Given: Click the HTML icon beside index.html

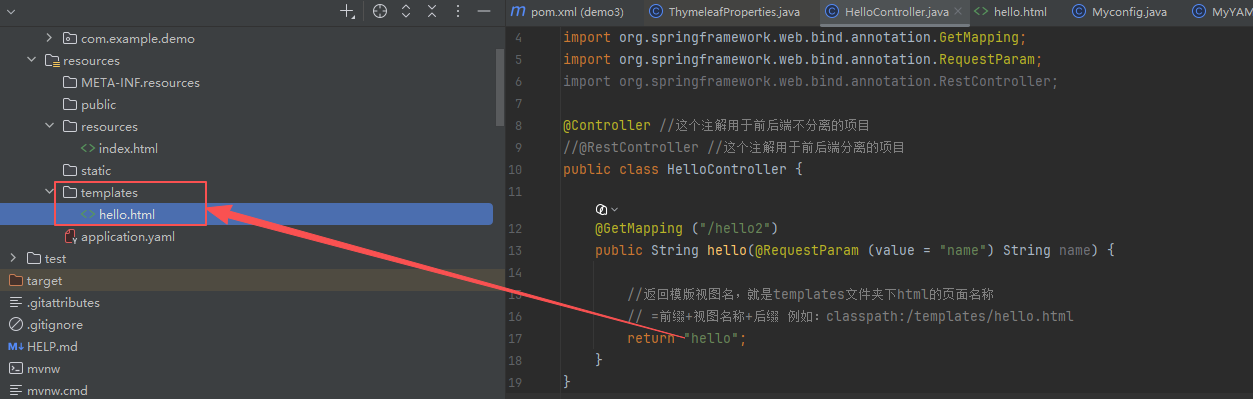Looking at the screenshot, I should 88,149.
